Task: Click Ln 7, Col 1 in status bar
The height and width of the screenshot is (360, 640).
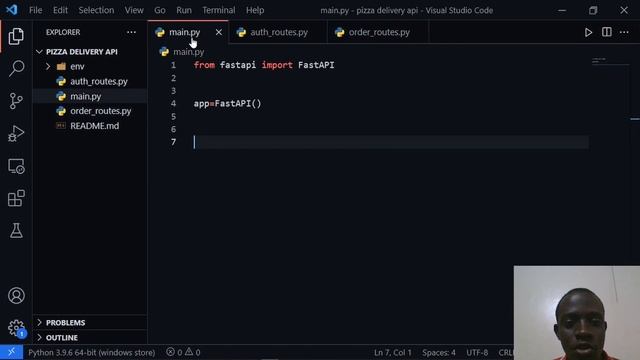Action: coord(393,352)
